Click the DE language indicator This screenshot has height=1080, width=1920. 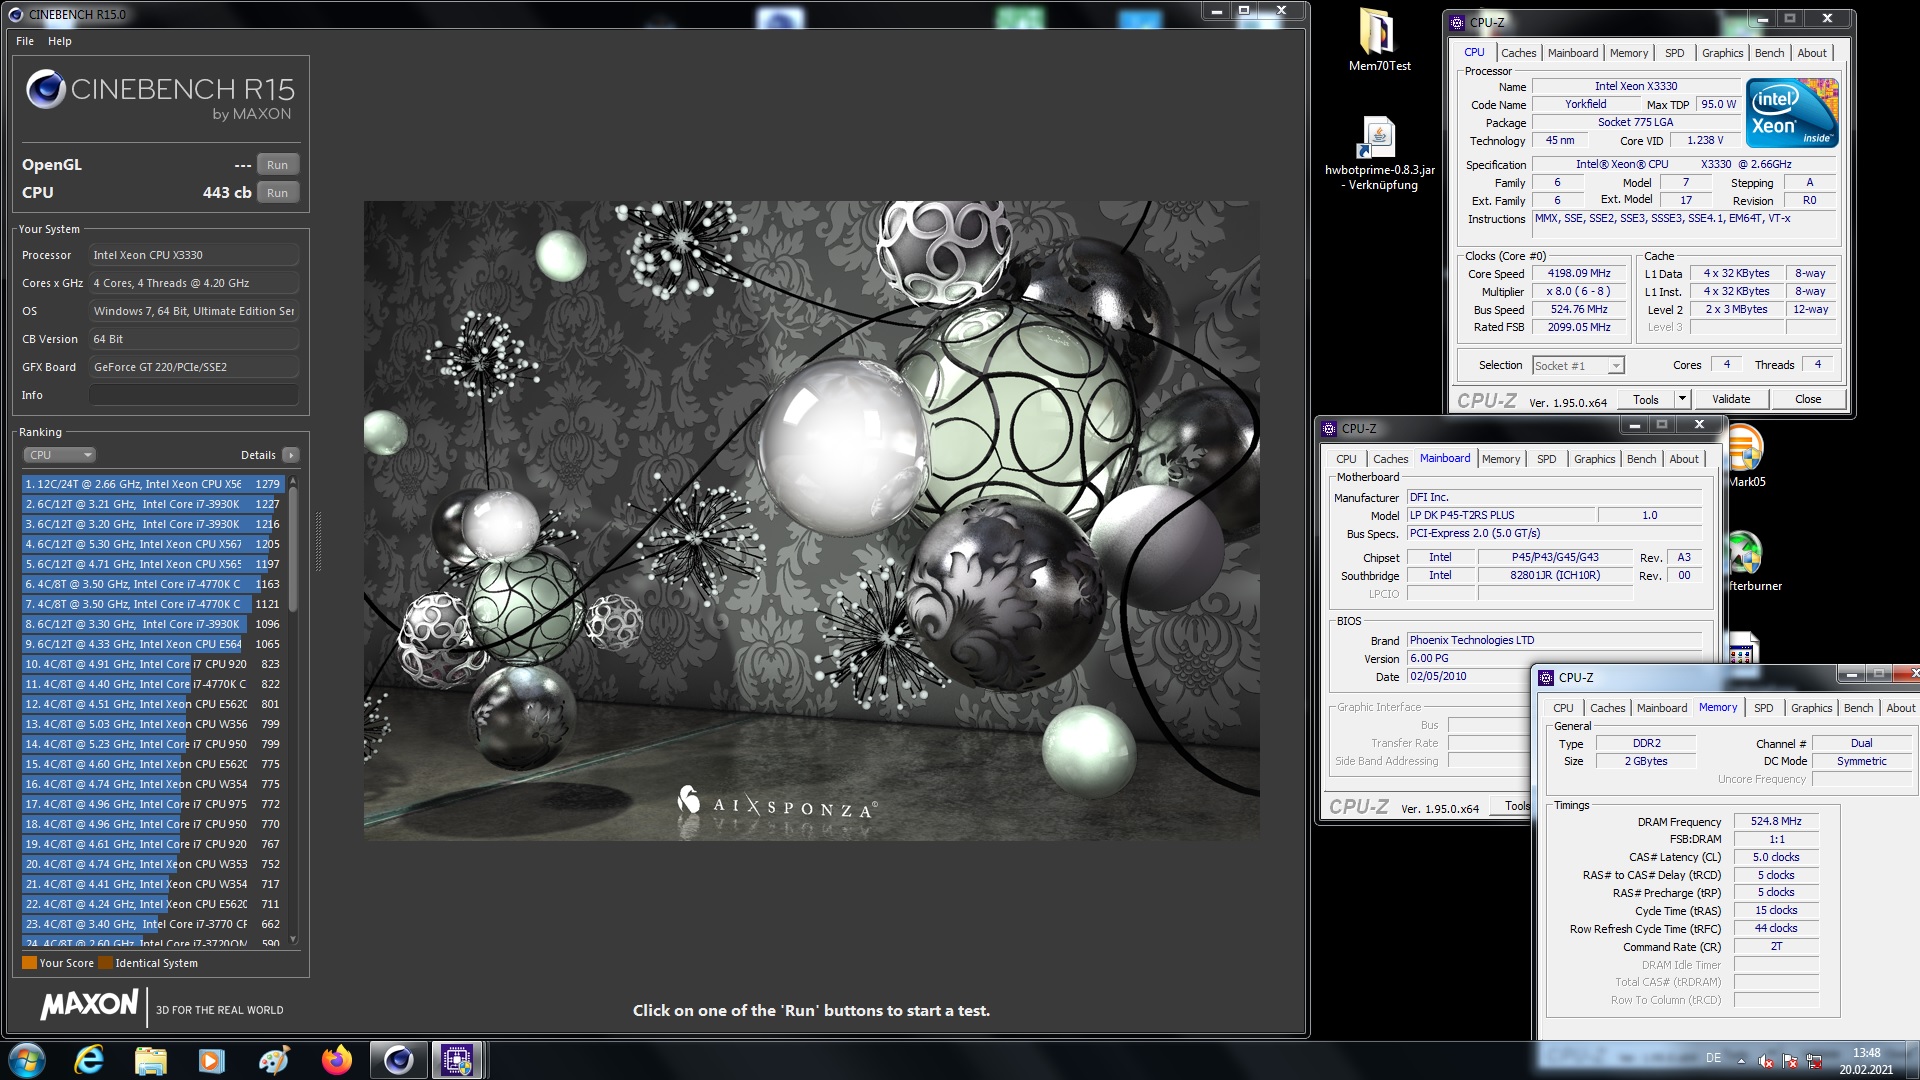tap(1713, 1058)
